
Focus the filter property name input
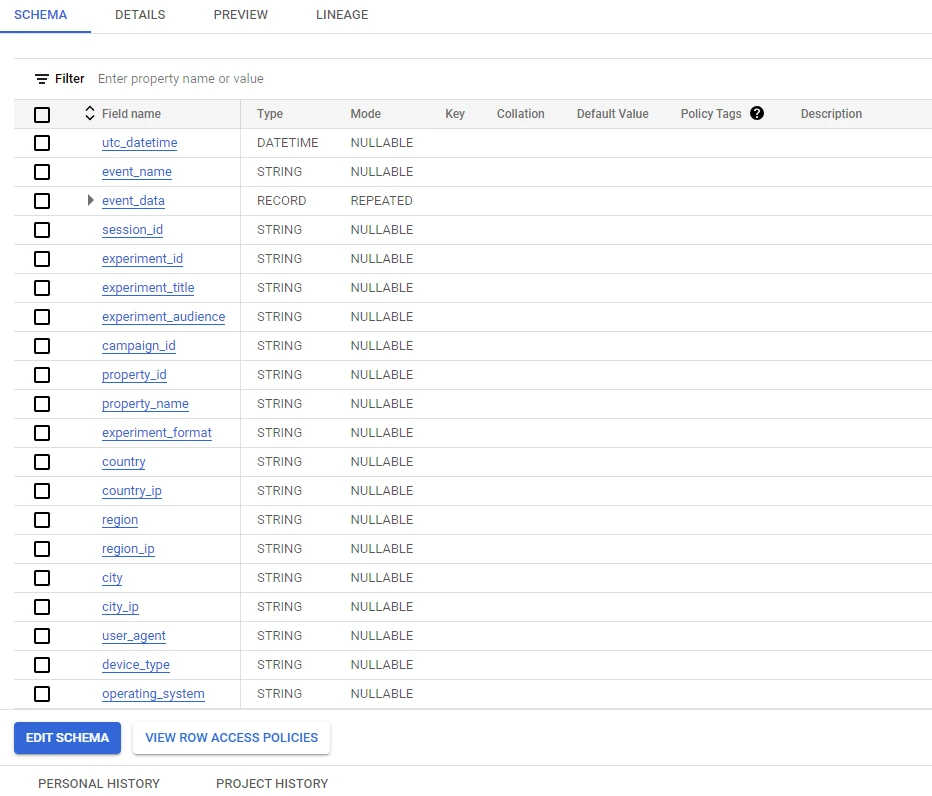pyautogui.click(x=180, y=78)
